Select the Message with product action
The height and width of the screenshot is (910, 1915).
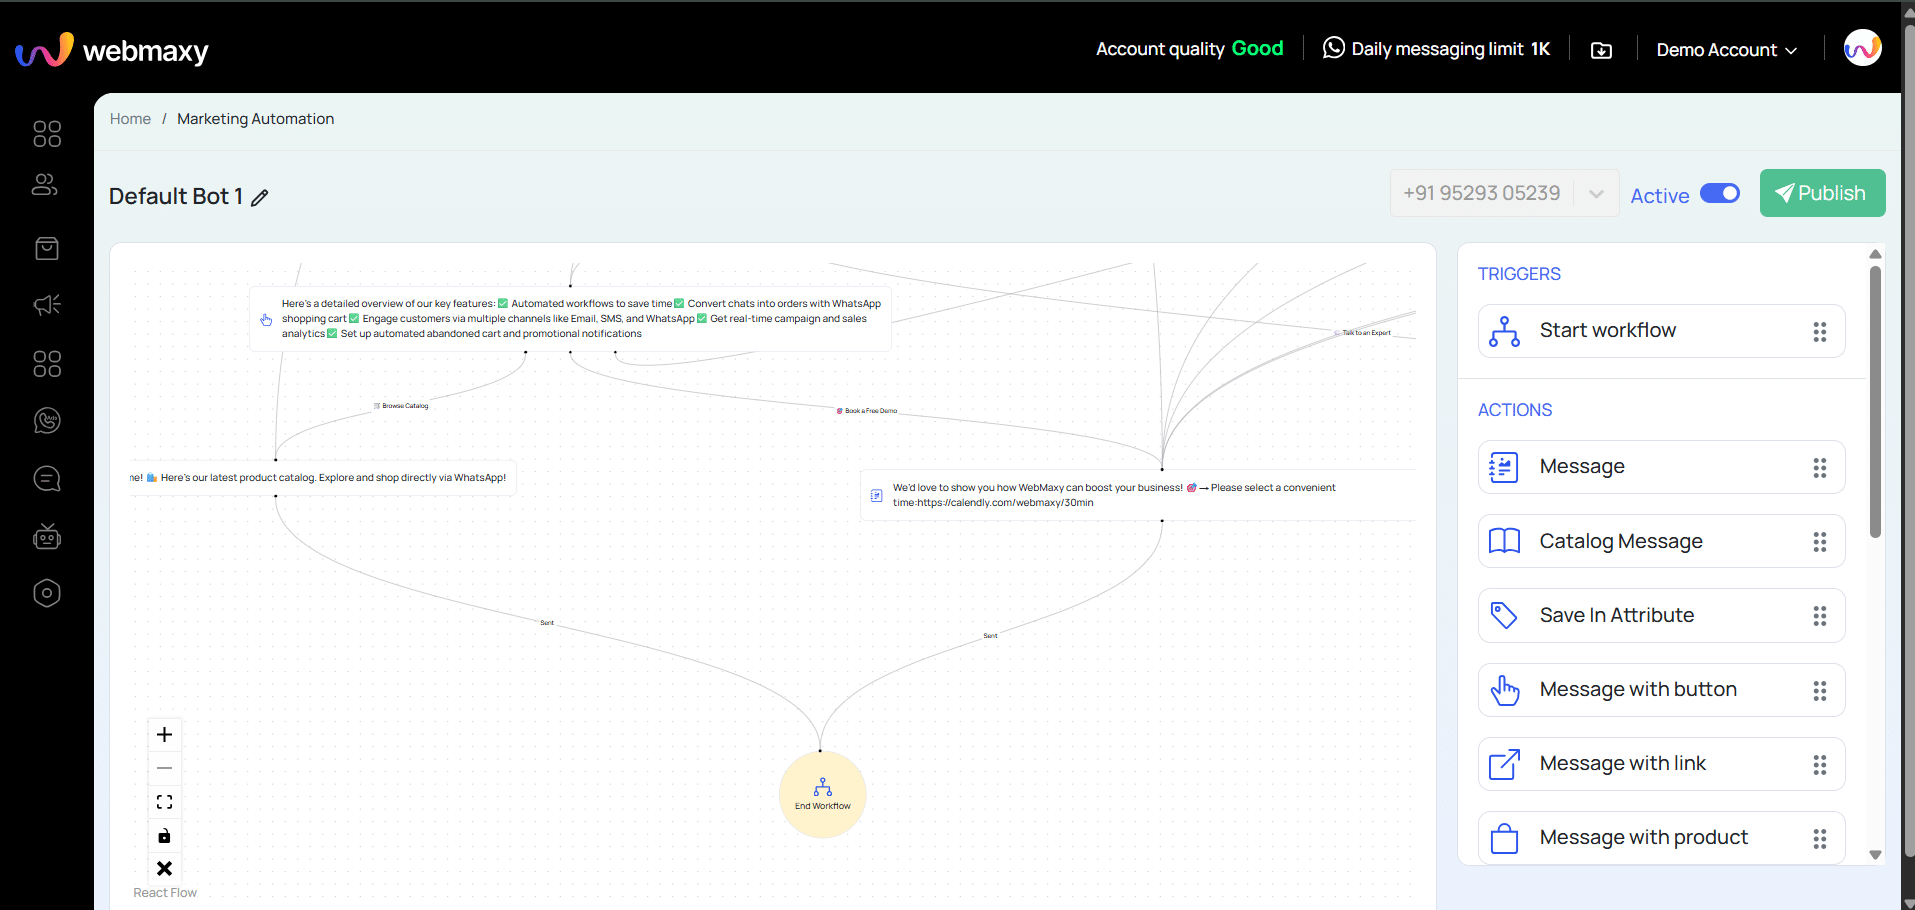(x=1661, y=838)
